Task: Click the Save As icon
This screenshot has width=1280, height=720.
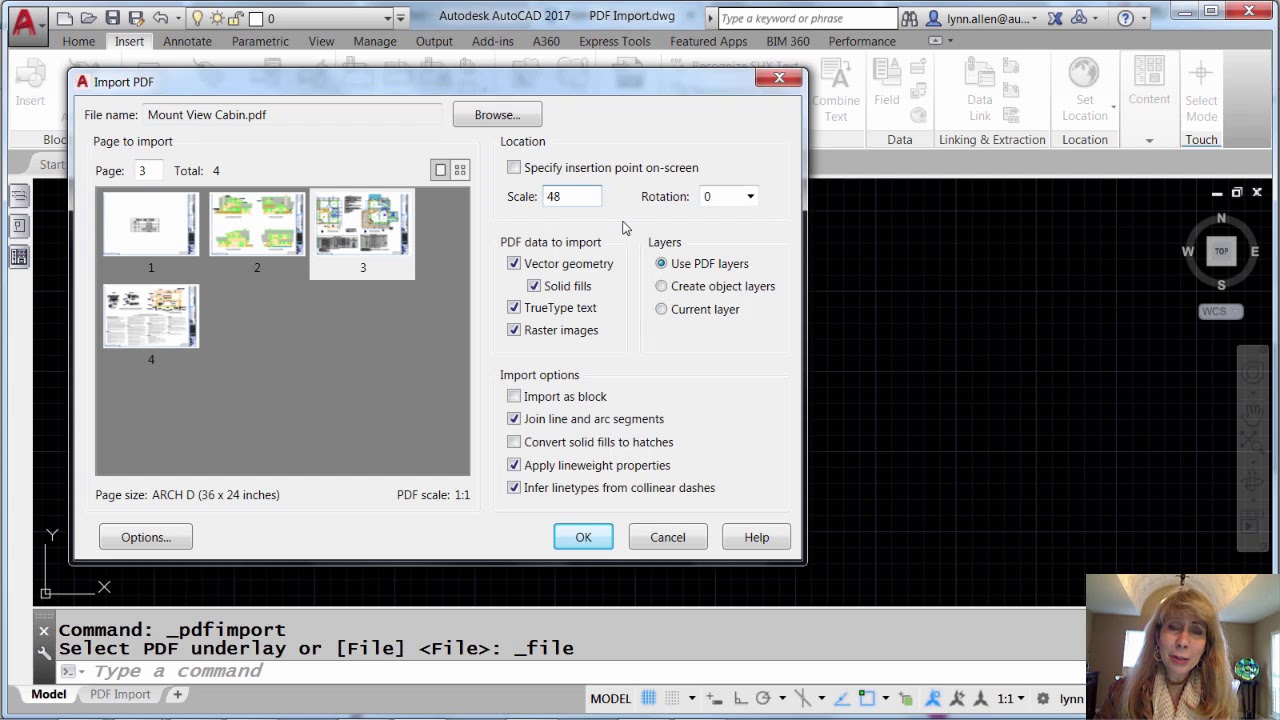Action: (136, 18)
